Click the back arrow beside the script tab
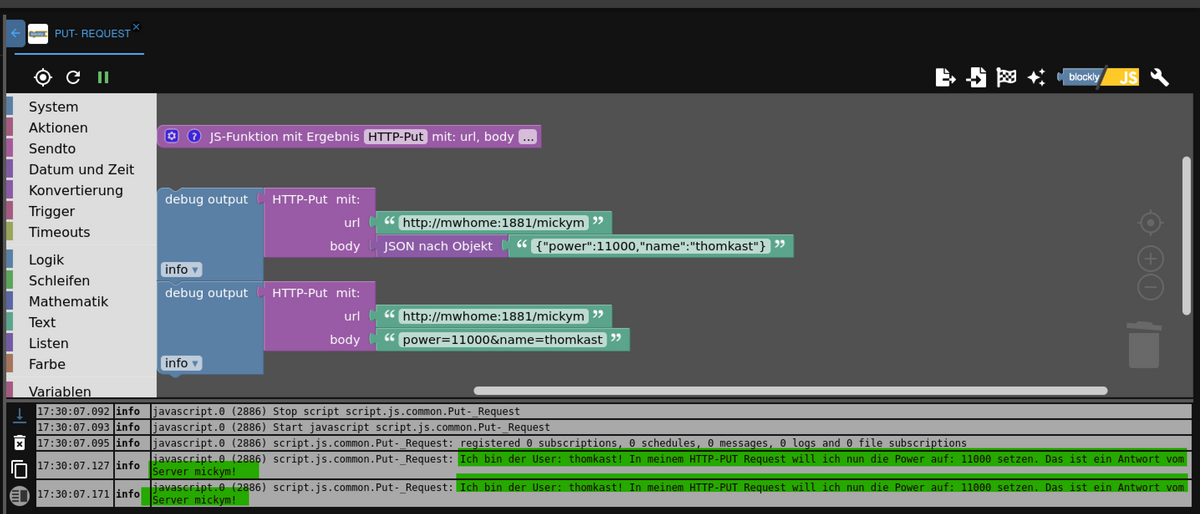This screenshot has height=514, width=1200. 15,33
